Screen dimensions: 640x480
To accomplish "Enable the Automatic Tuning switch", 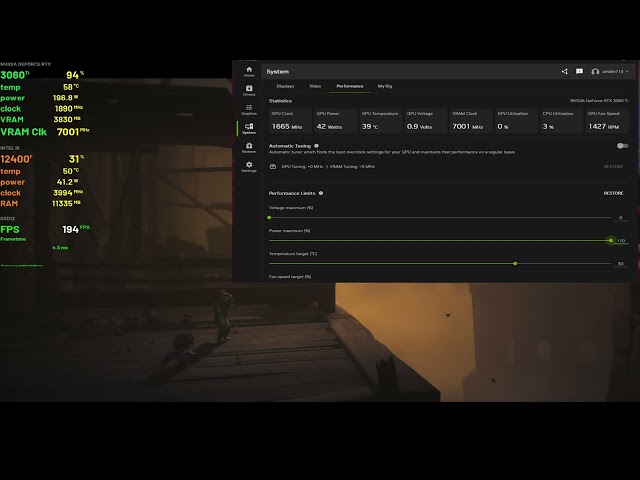I will click(x=622, y=146).
